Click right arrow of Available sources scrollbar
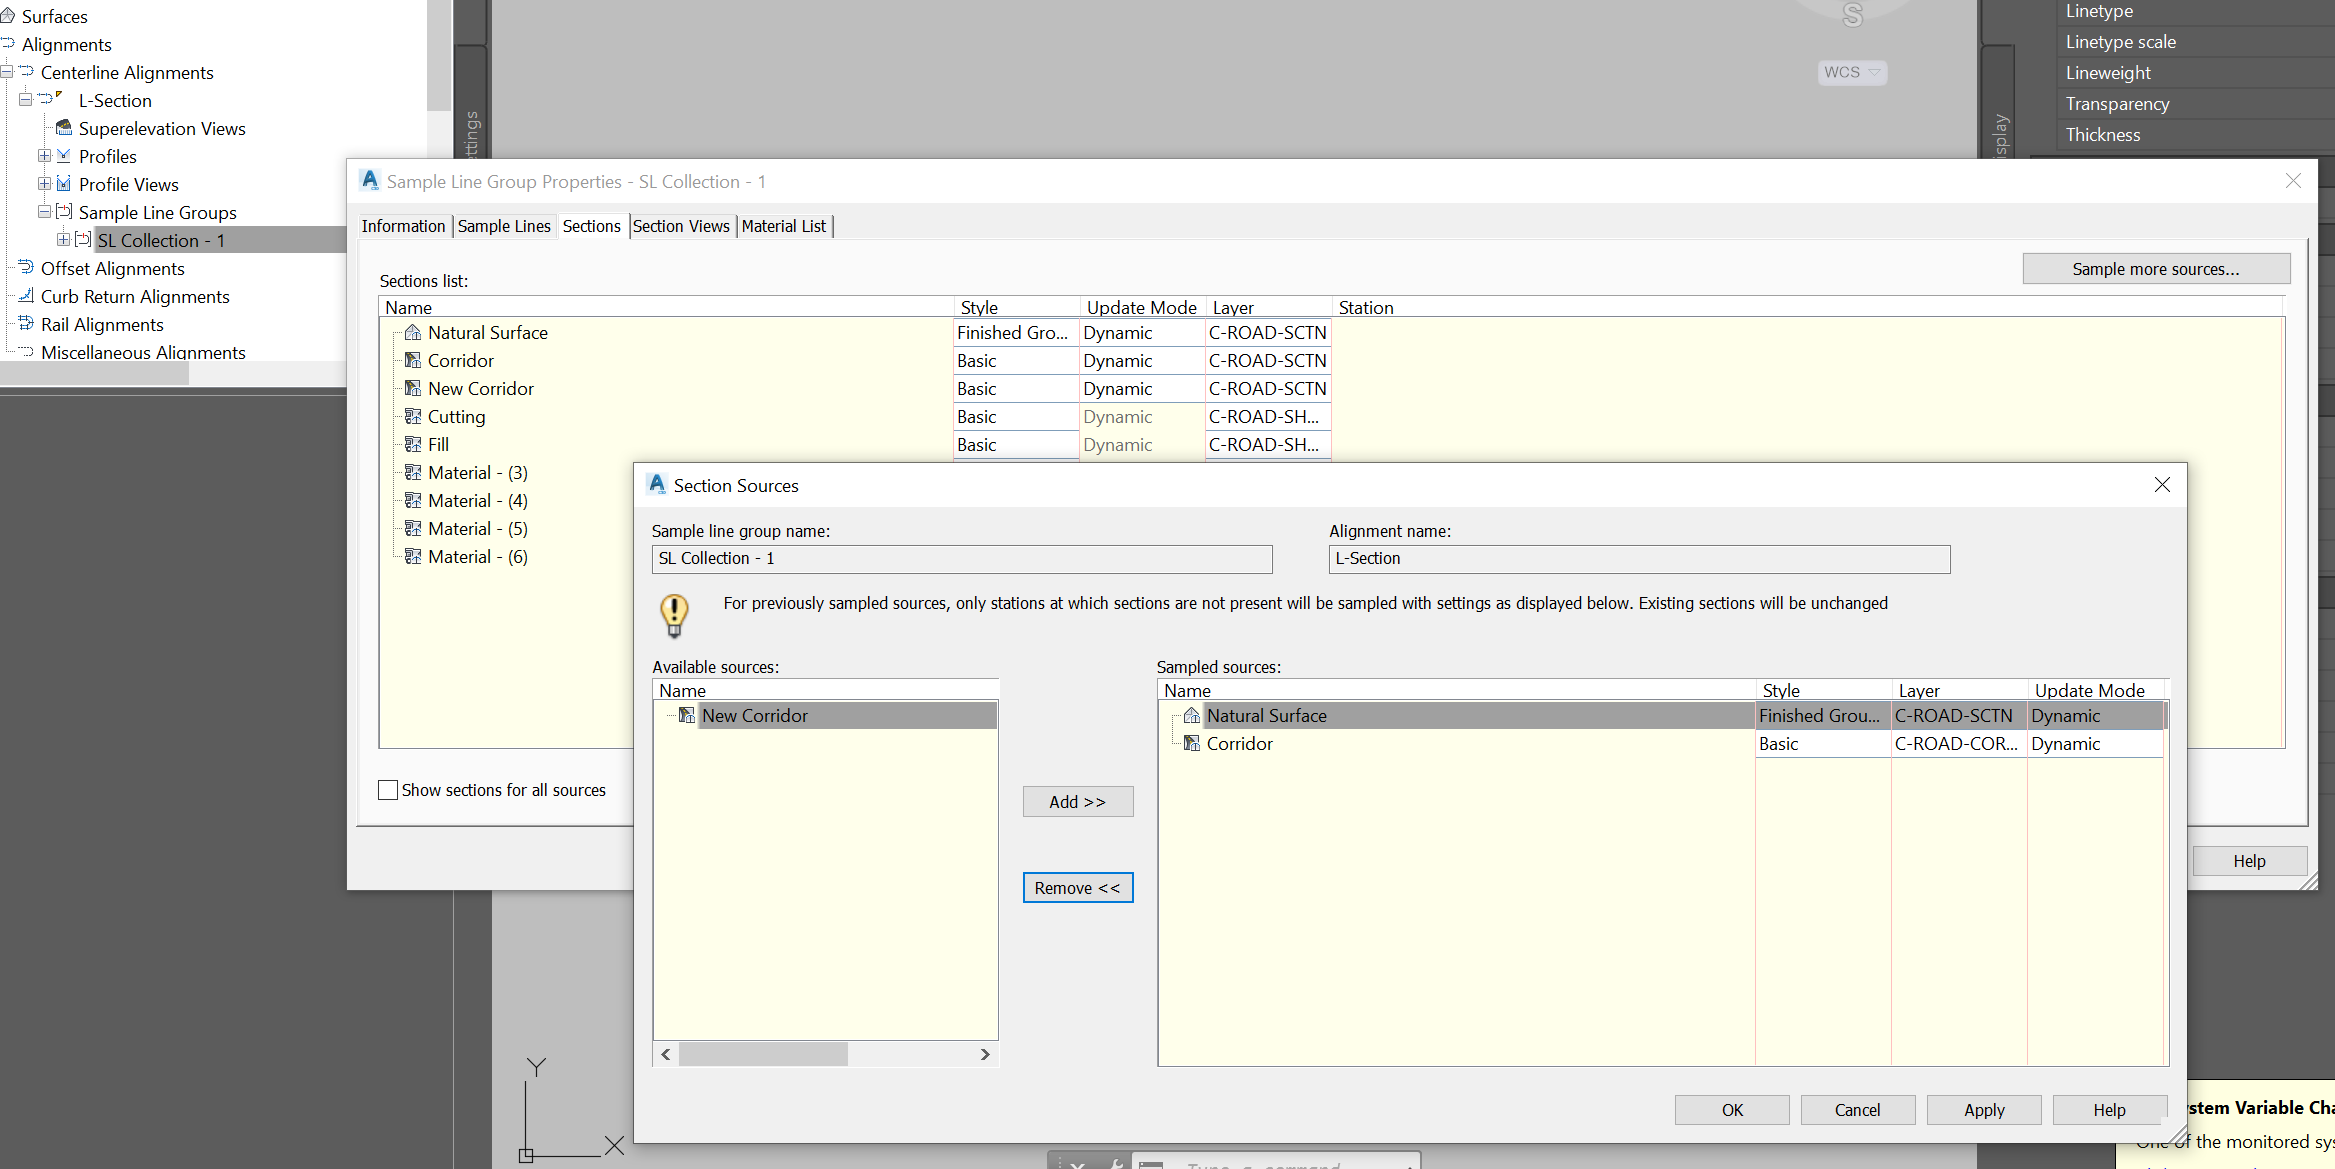The height and width of the screenshot is (1169, 2335). pos(985,1054)
